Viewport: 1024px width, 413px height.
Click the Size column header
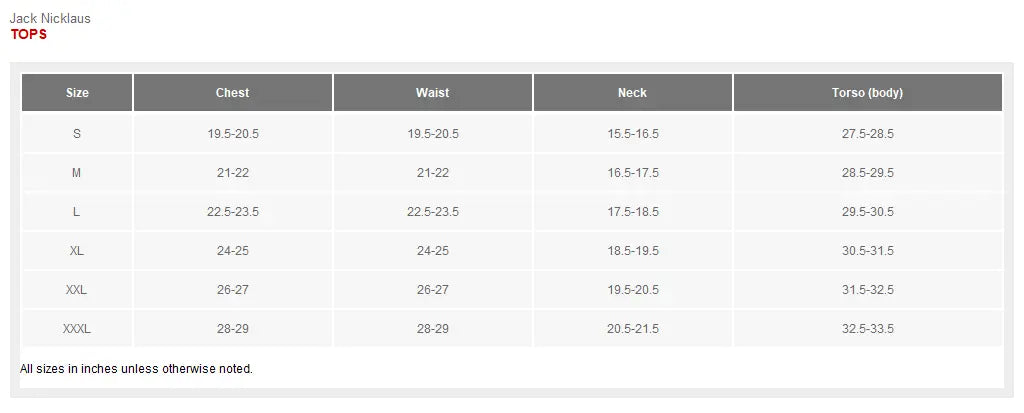77,93
